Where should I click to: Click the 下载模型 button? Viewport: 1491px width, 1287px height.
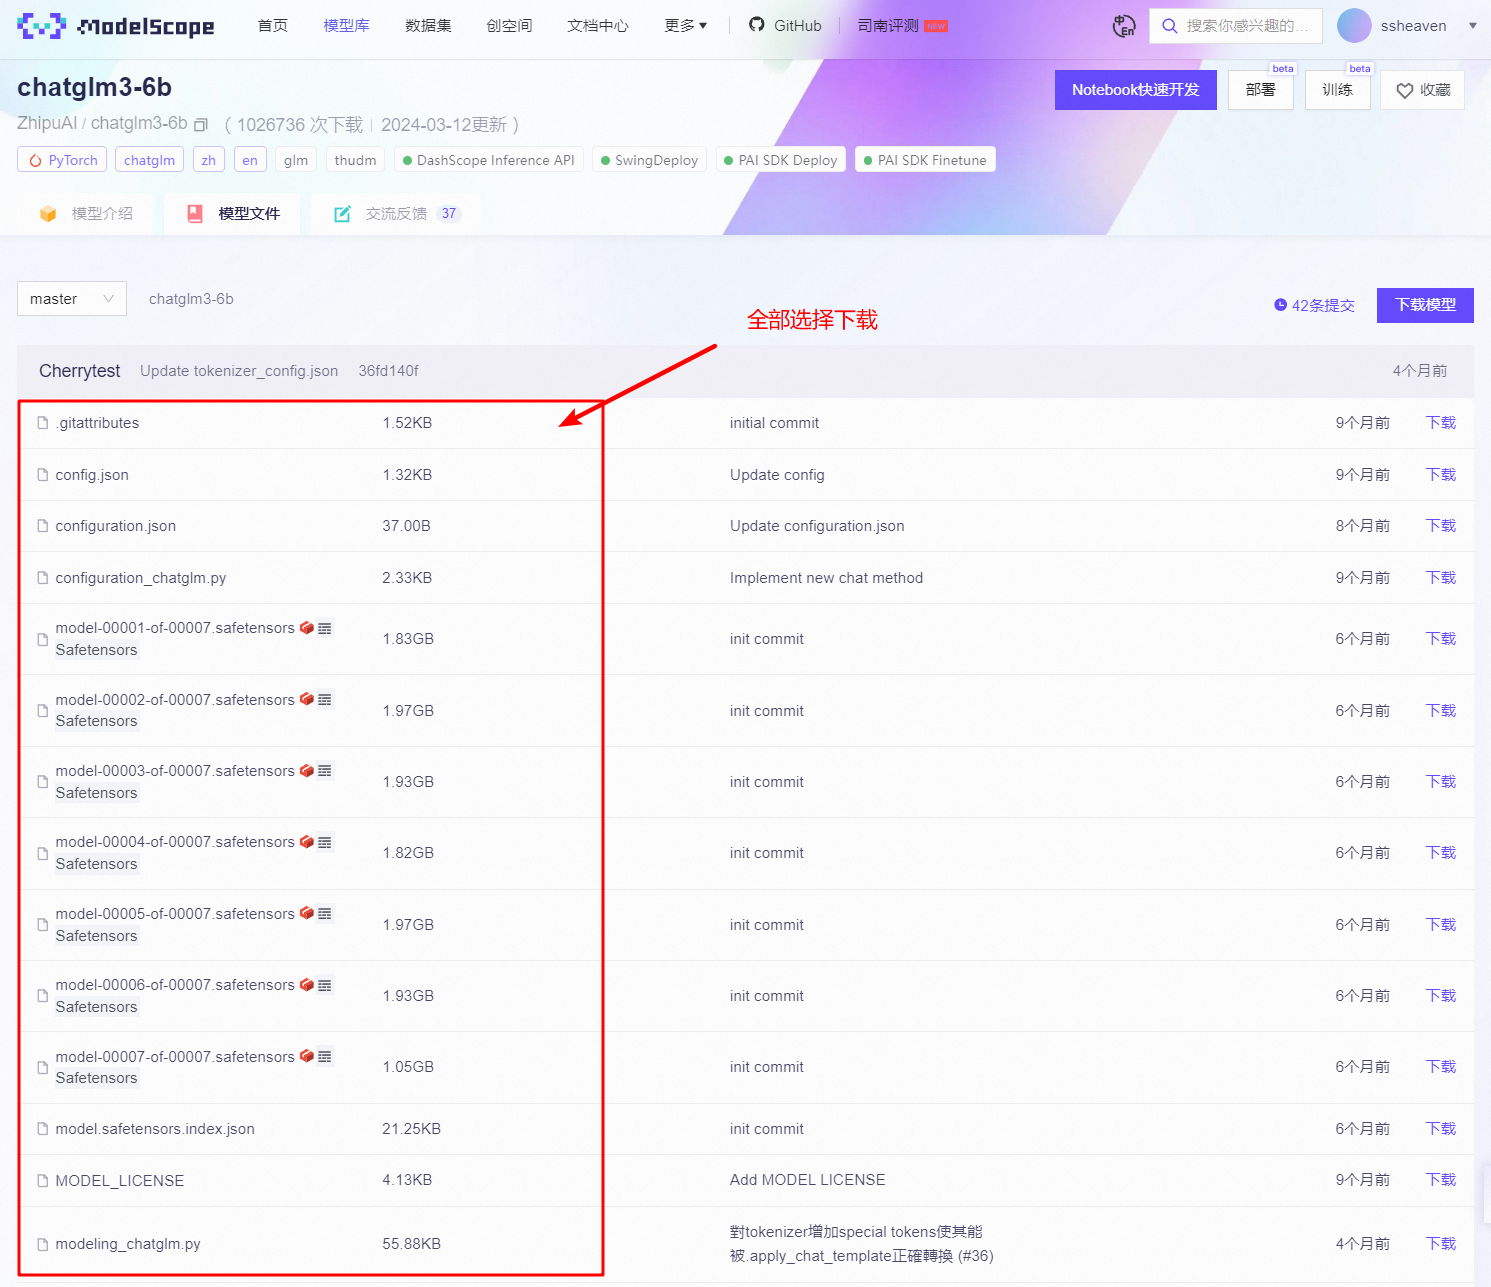tap(1425, 305)
